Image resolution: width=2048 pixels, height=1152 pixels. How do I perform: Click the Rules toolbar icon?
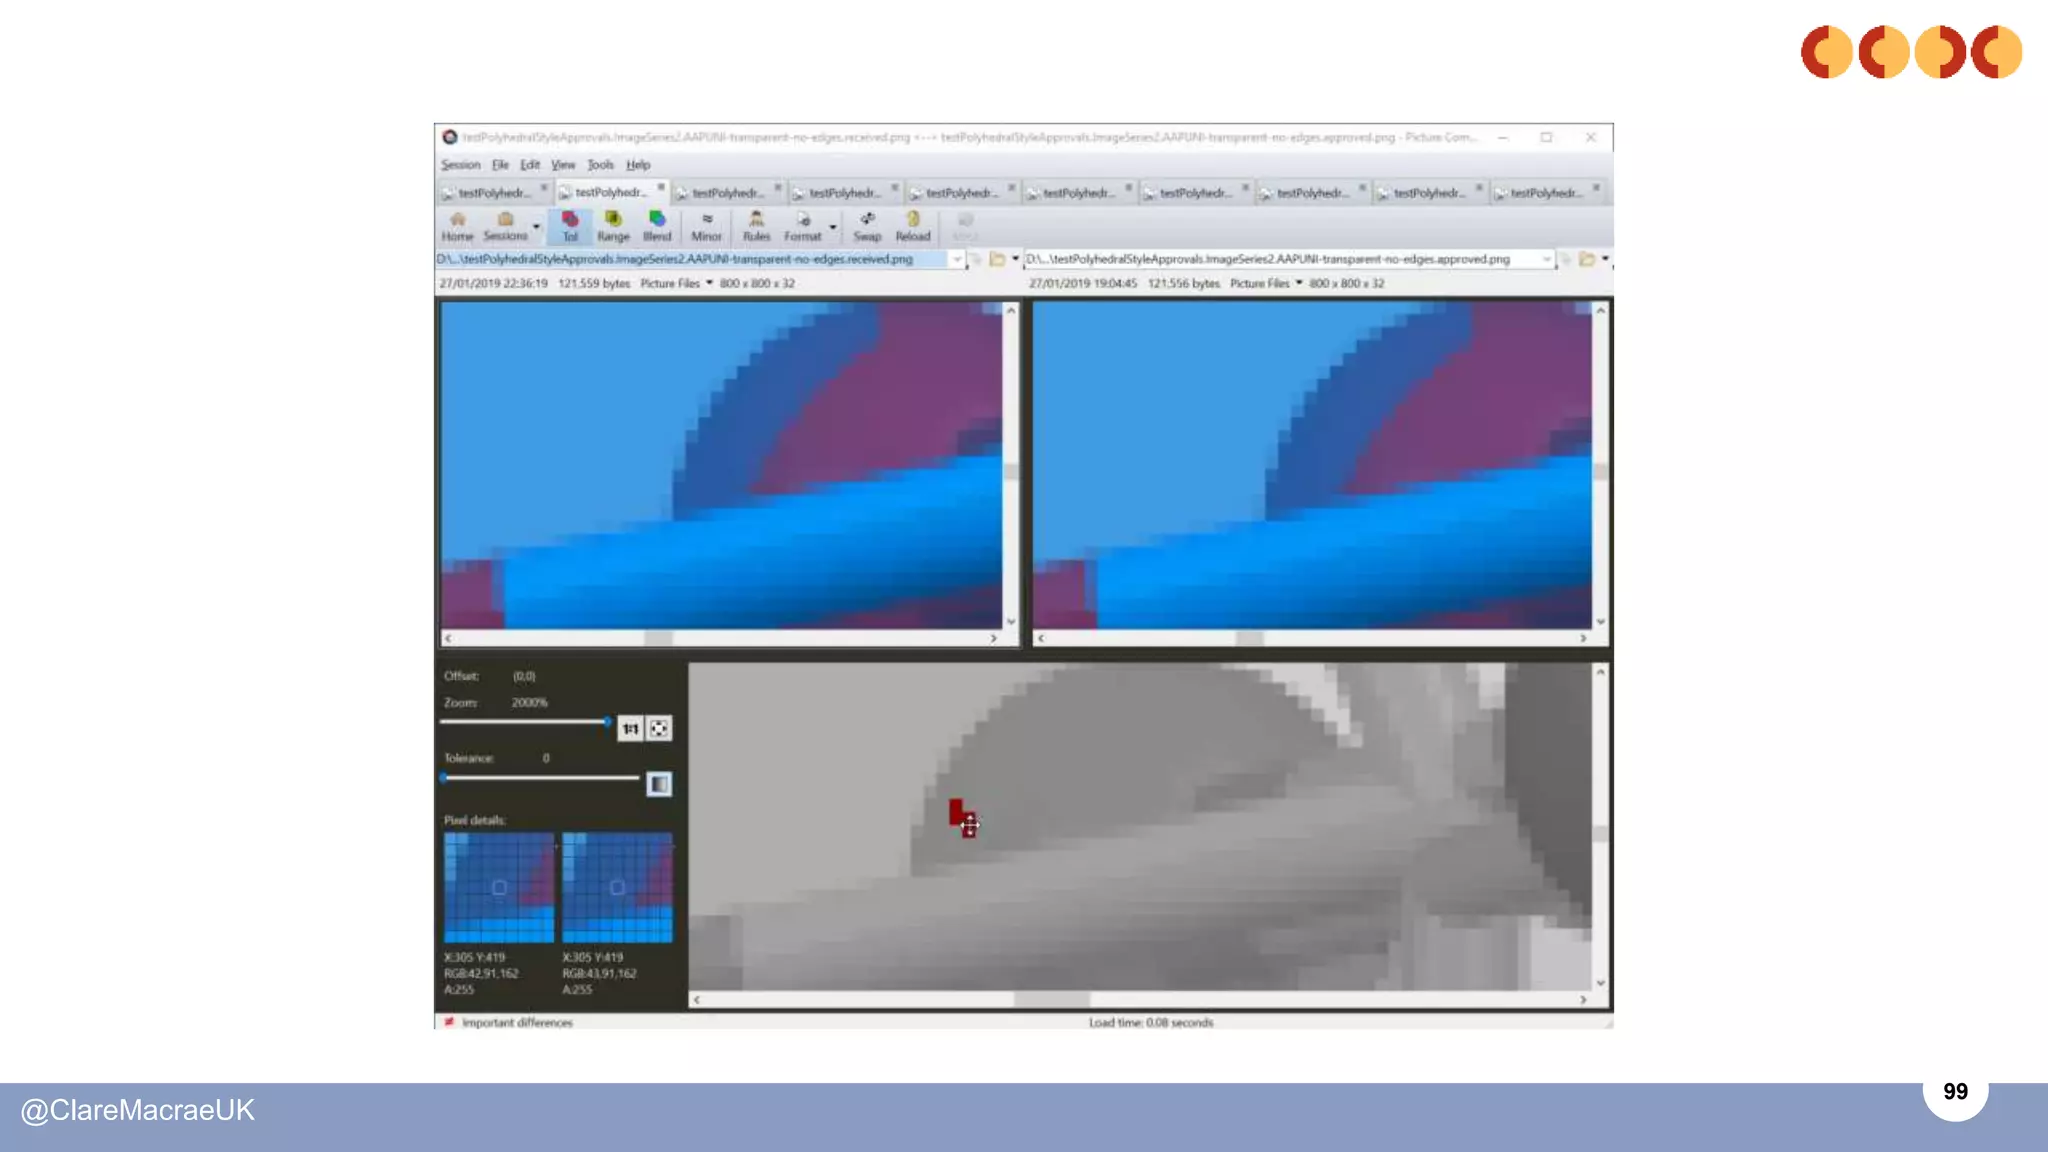click(756, 226)
